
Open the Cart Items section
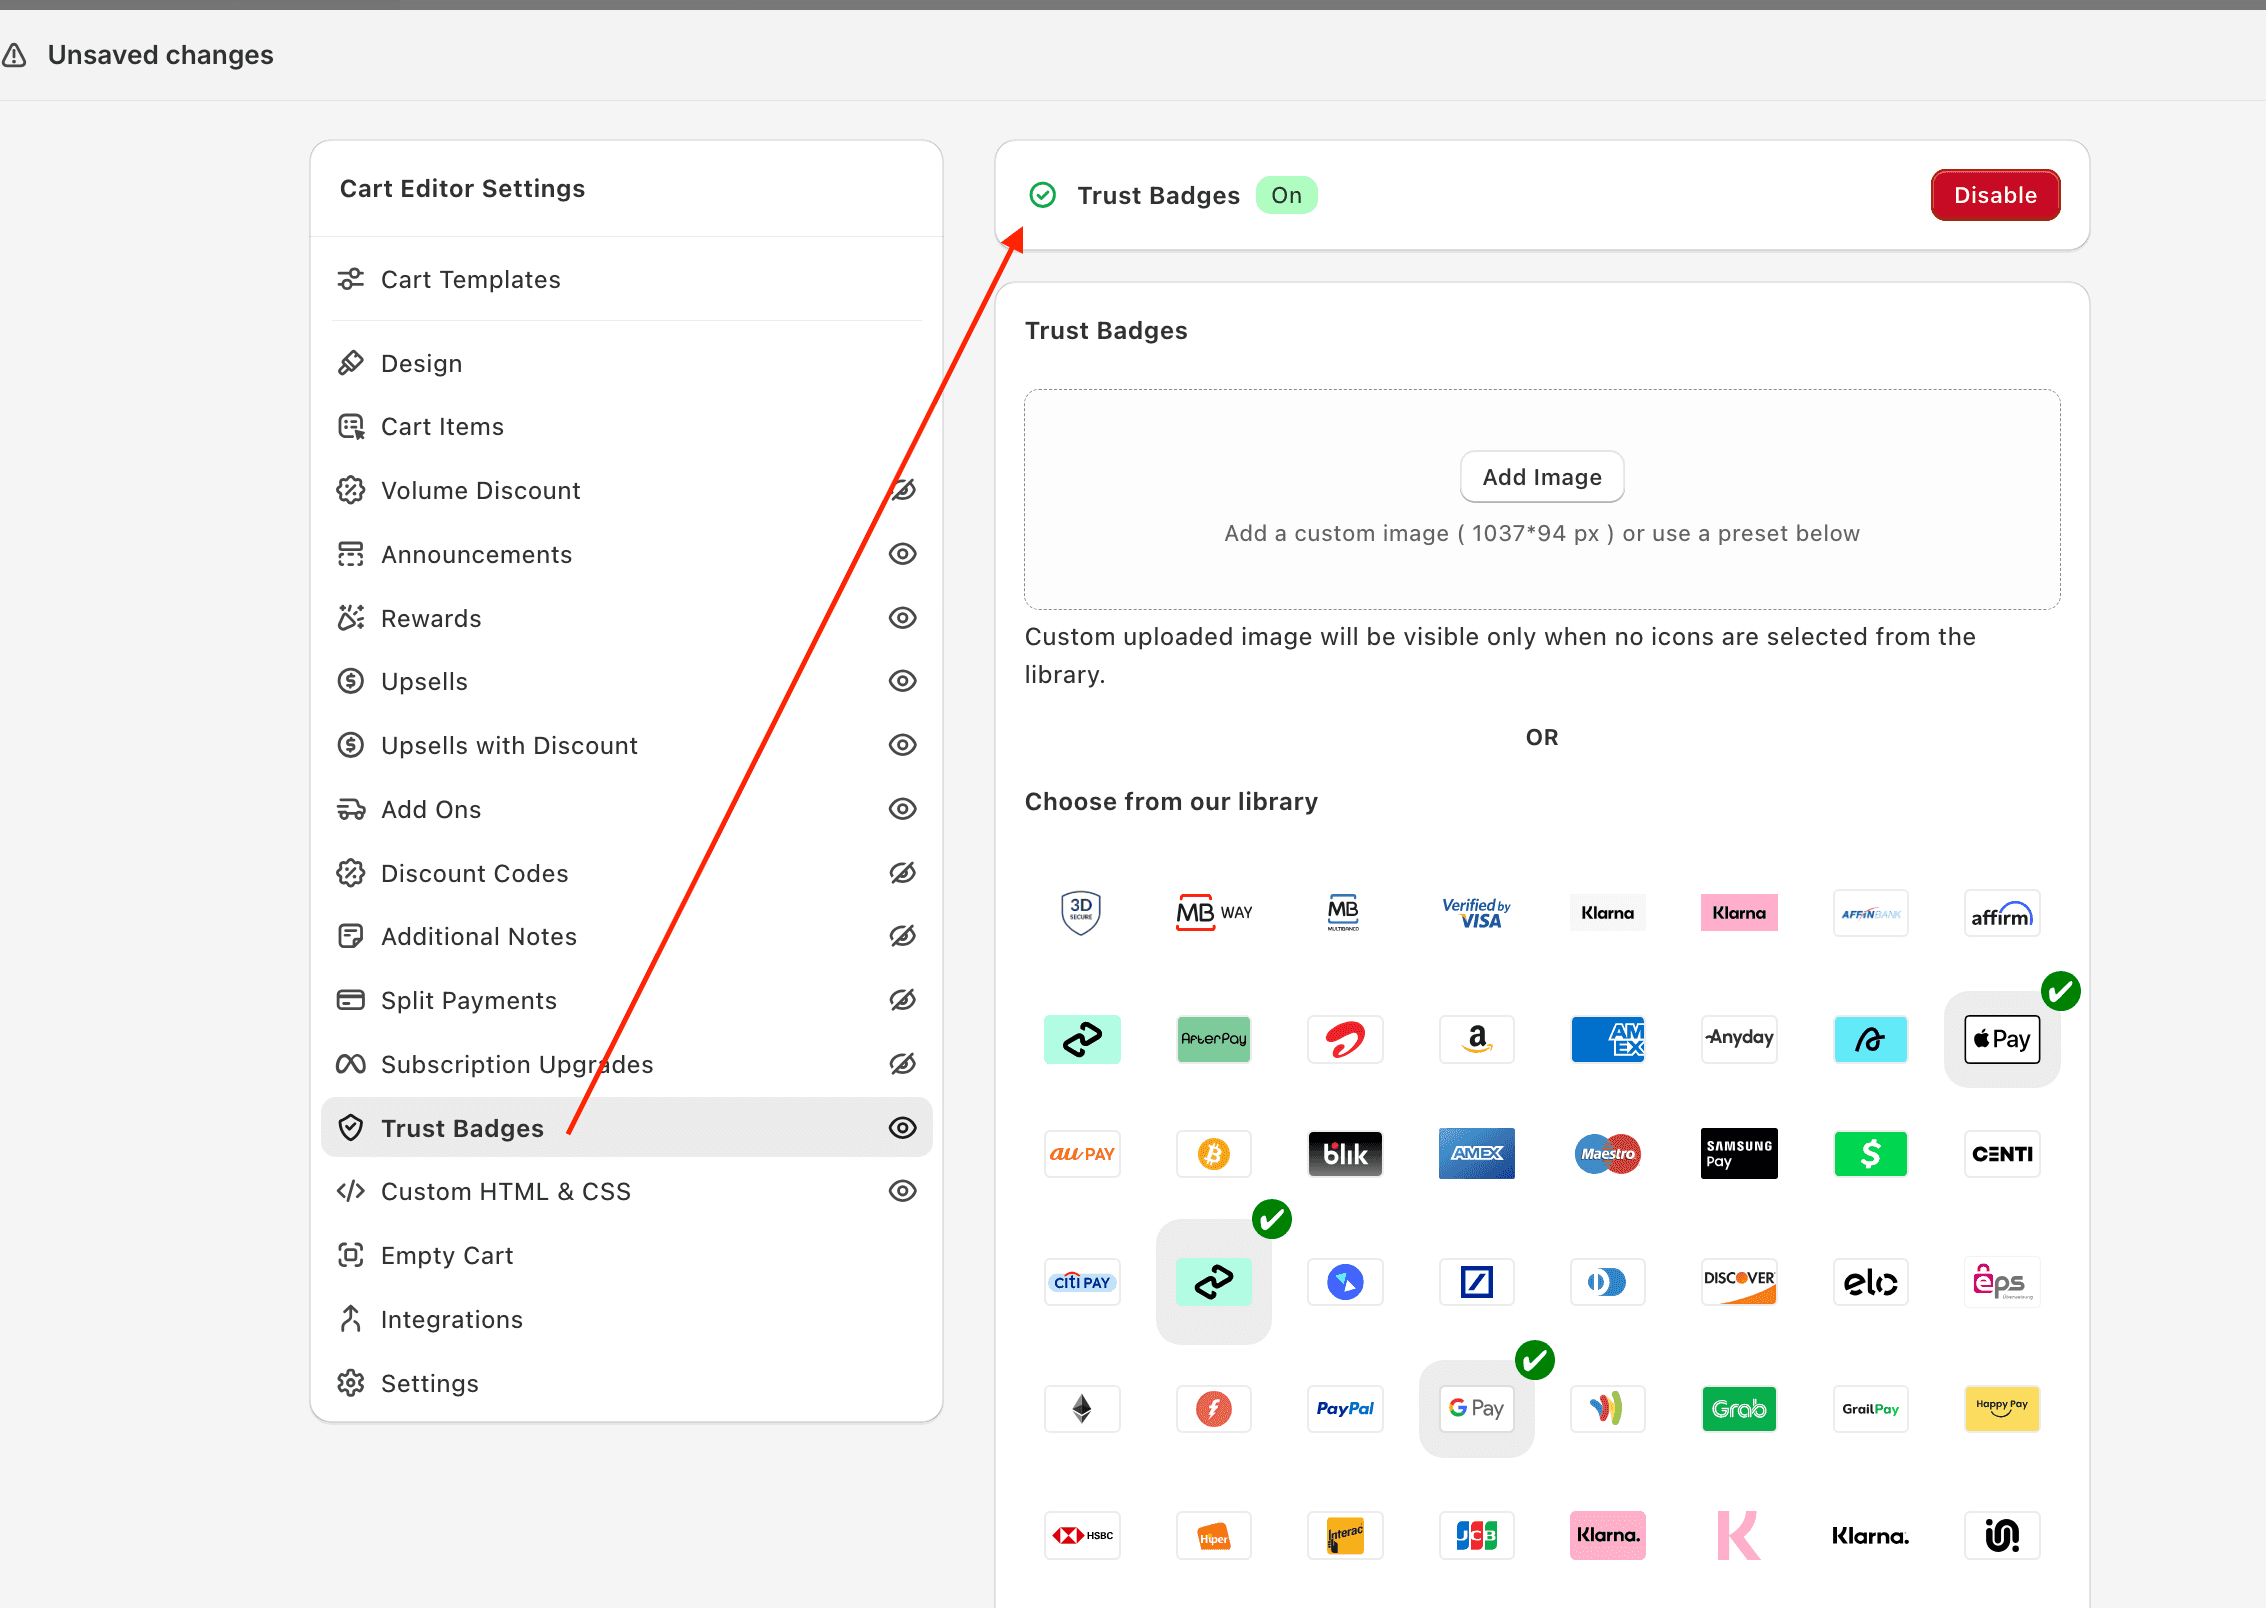click(627, 427)
